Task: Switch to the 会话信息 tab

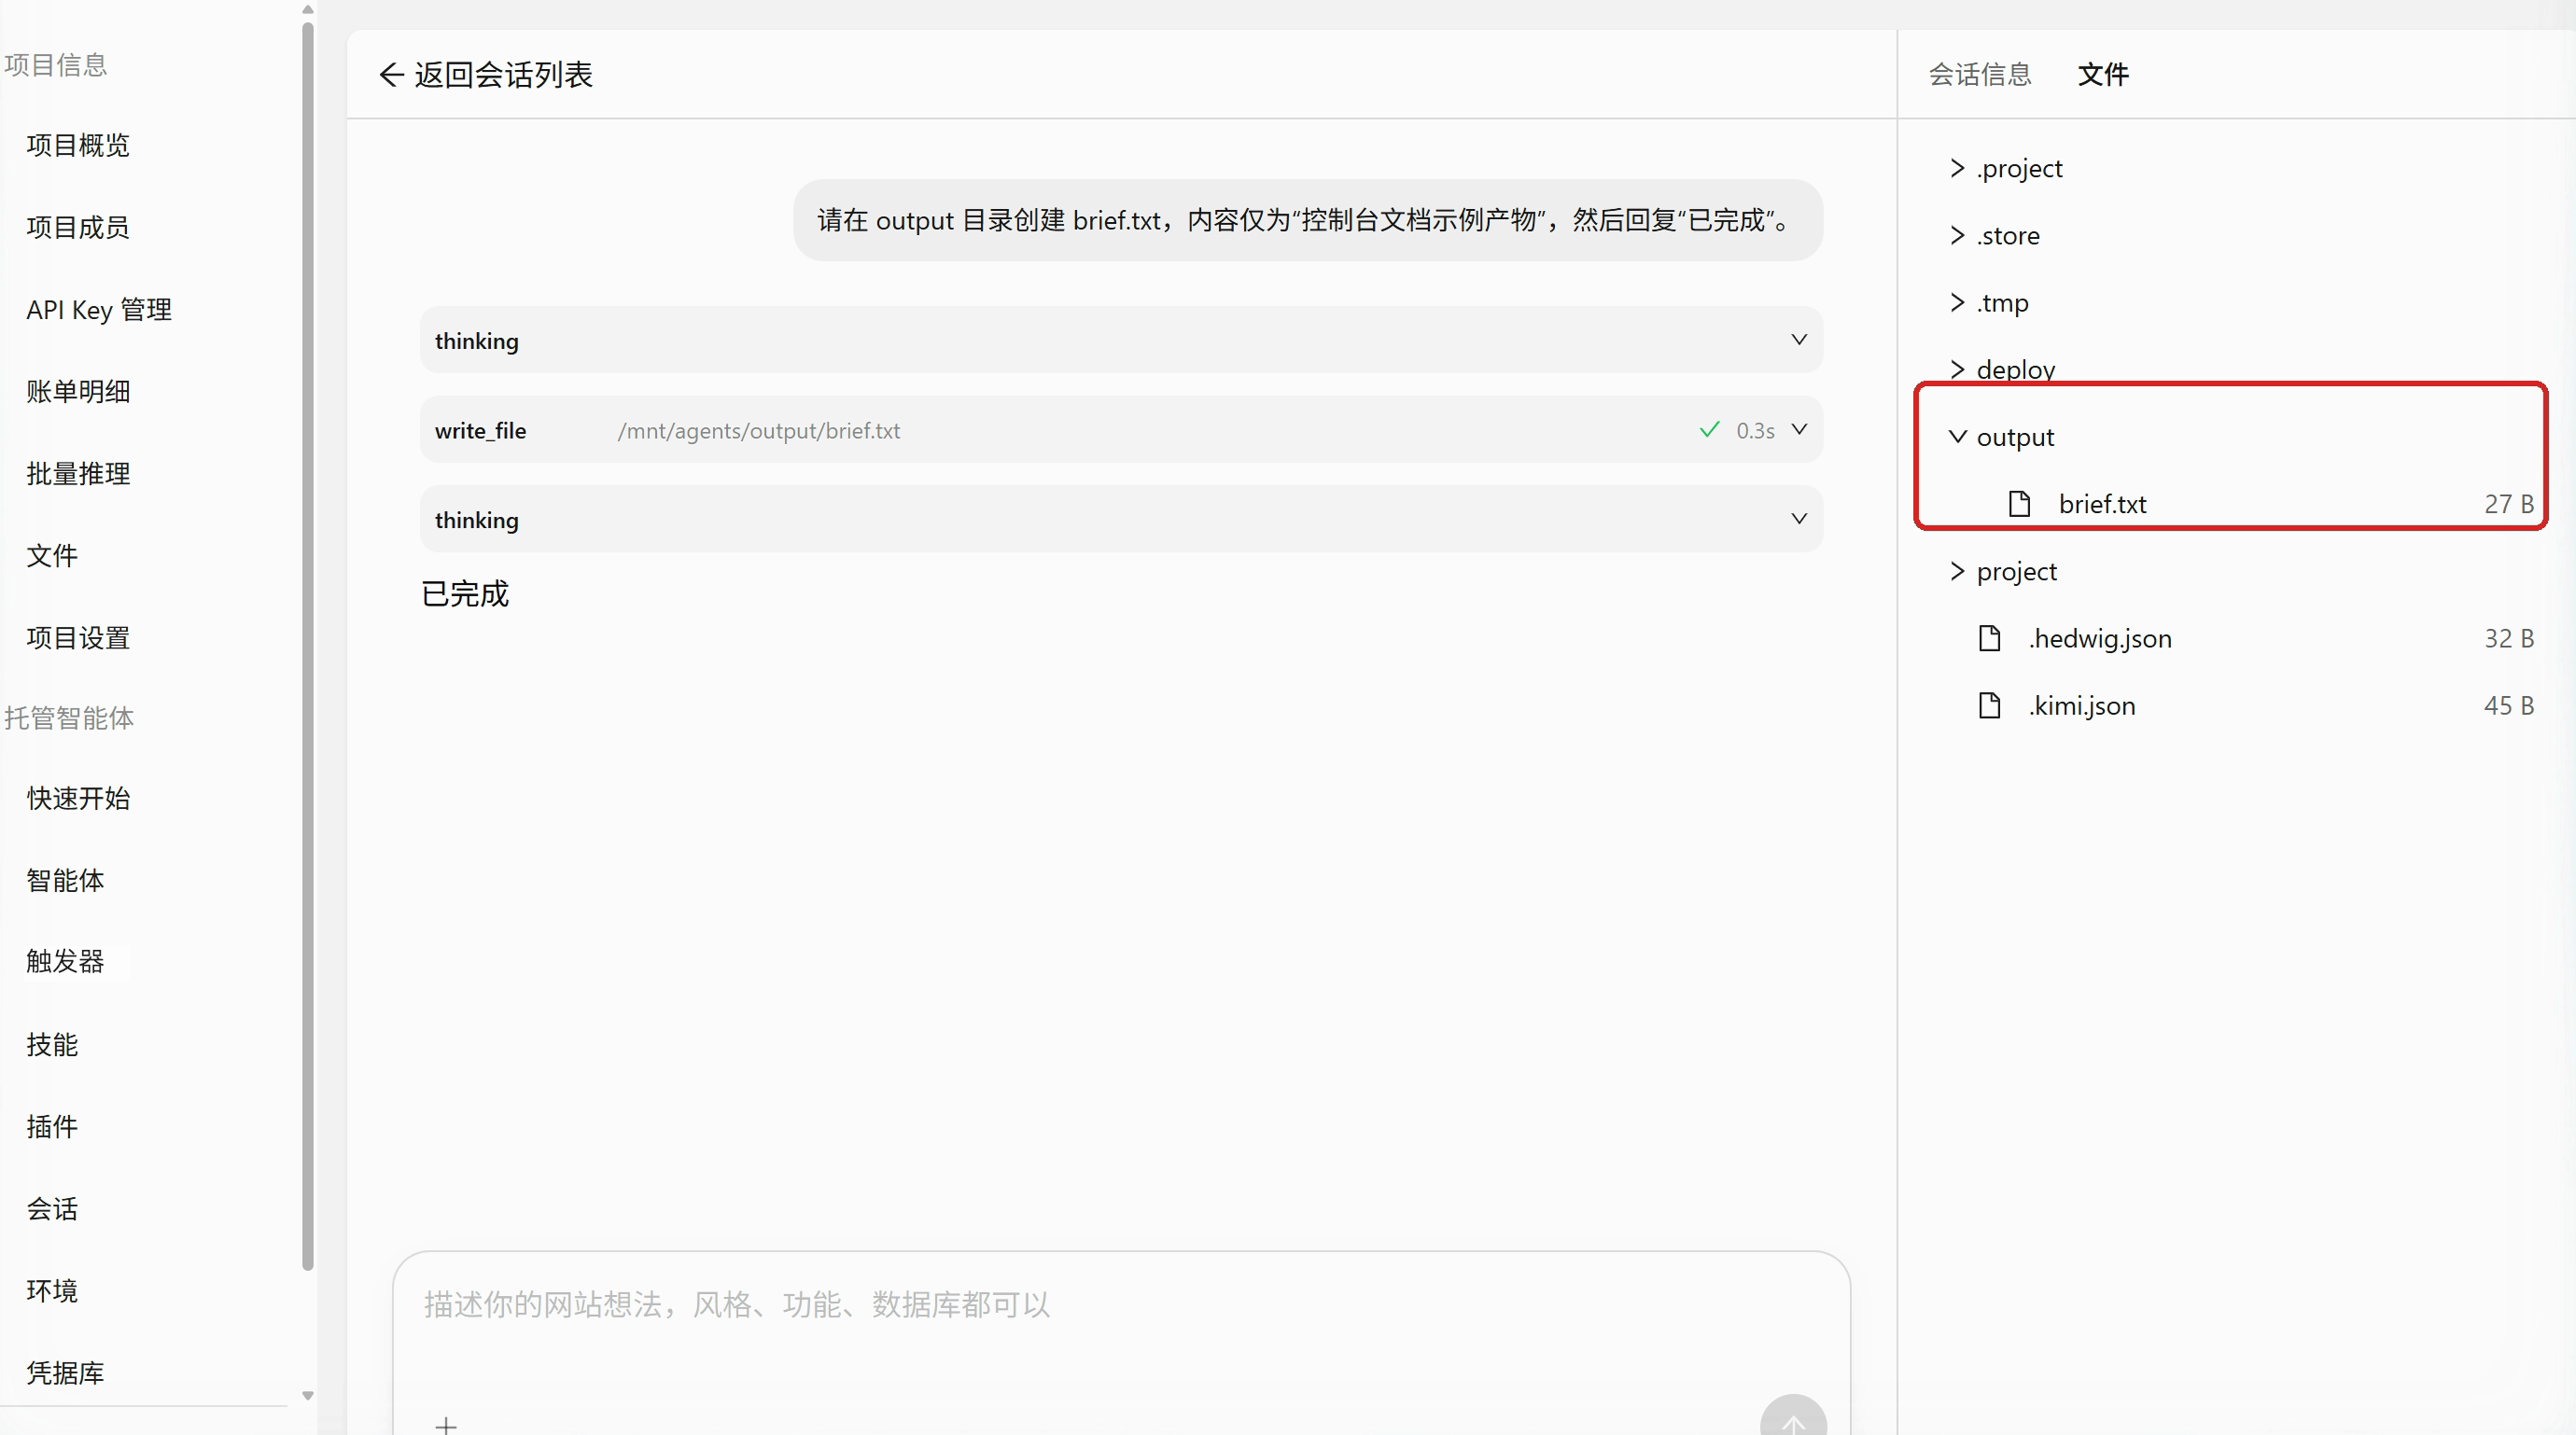Action: point(1979,74)
